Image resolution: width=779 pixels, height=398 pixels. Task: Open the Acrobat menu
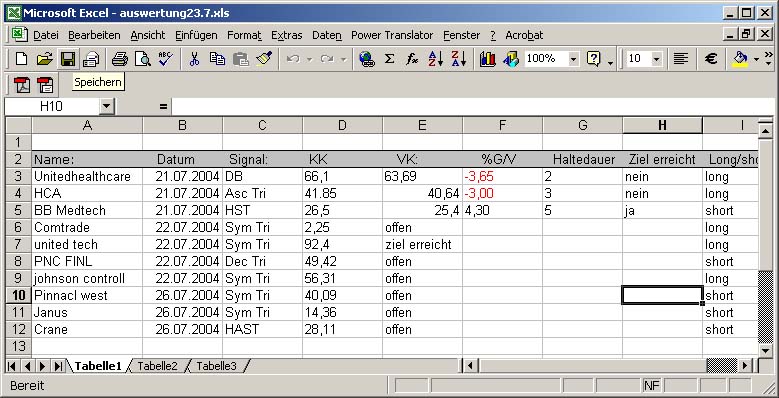pos(524,35)
